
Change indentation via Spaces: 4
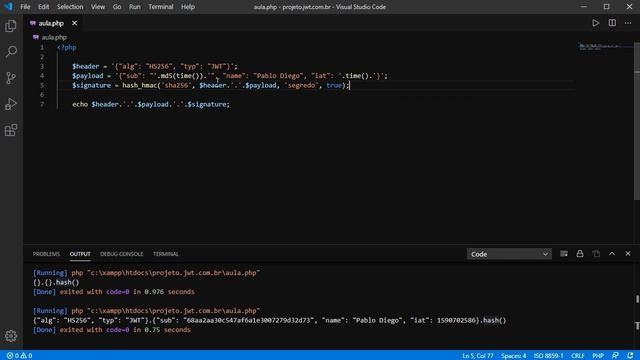point(513,356)
